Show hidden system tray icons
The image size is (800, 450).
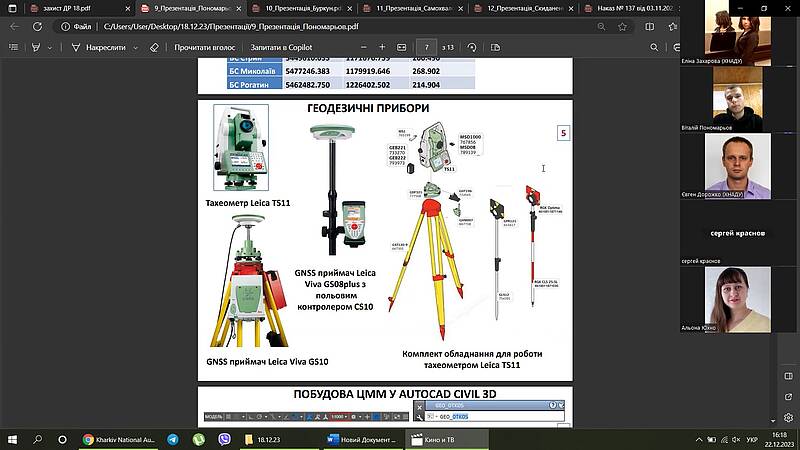pos(698,439)
